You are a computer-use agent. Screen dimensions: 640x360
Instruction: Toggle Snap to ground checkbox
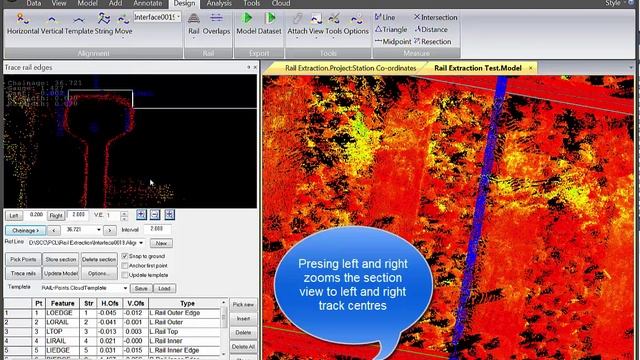tap(125, 256)
